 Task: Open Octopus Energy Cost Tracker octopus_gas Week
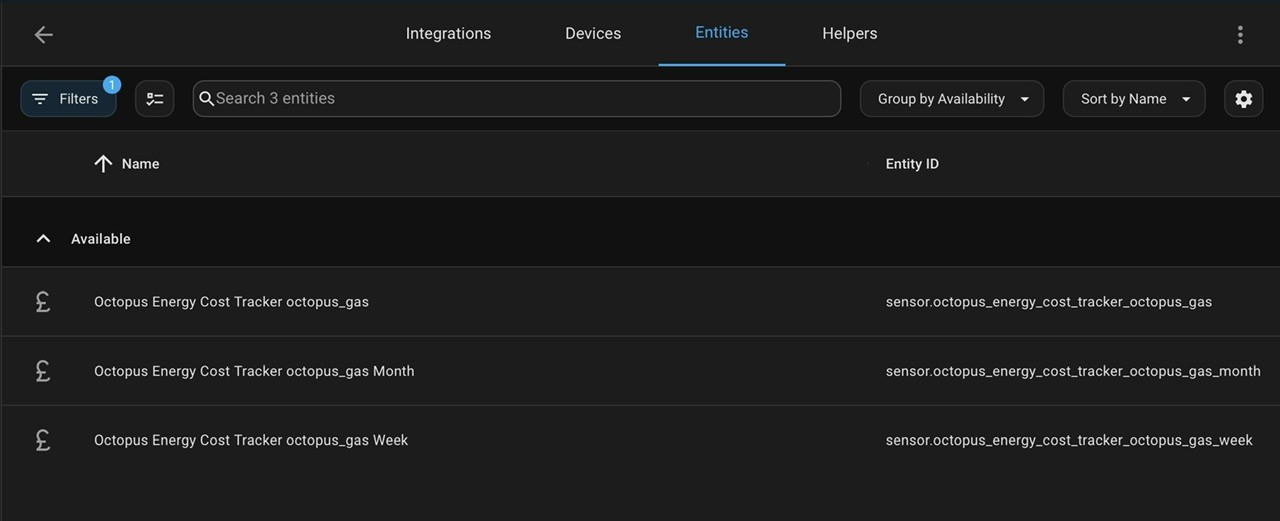coord(251,440)
